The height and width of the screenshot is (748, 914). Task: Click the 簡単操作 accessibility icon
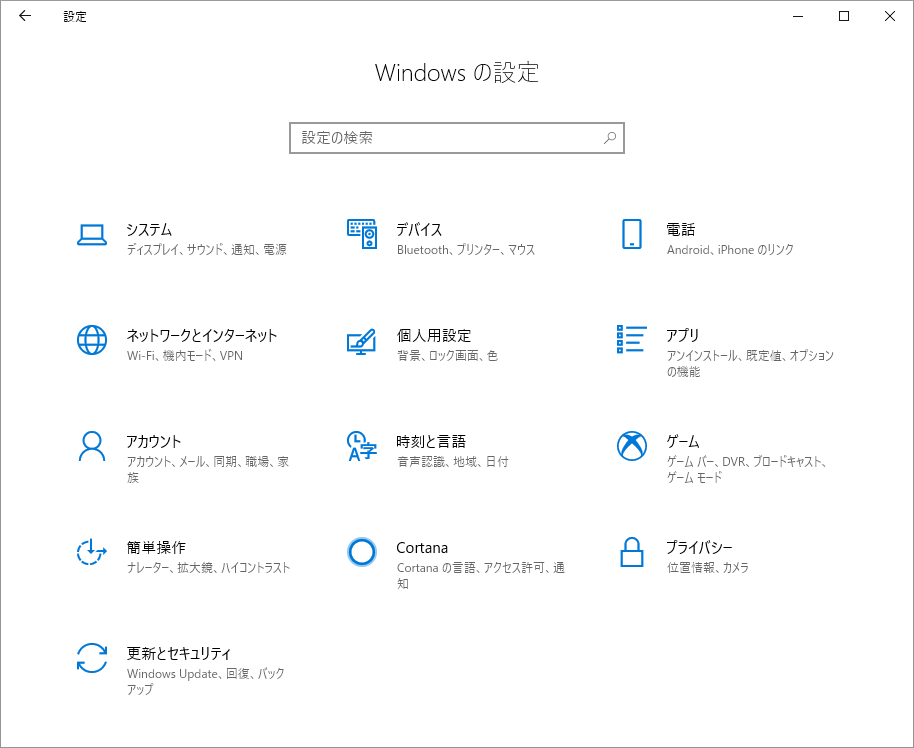click(92, 552)
